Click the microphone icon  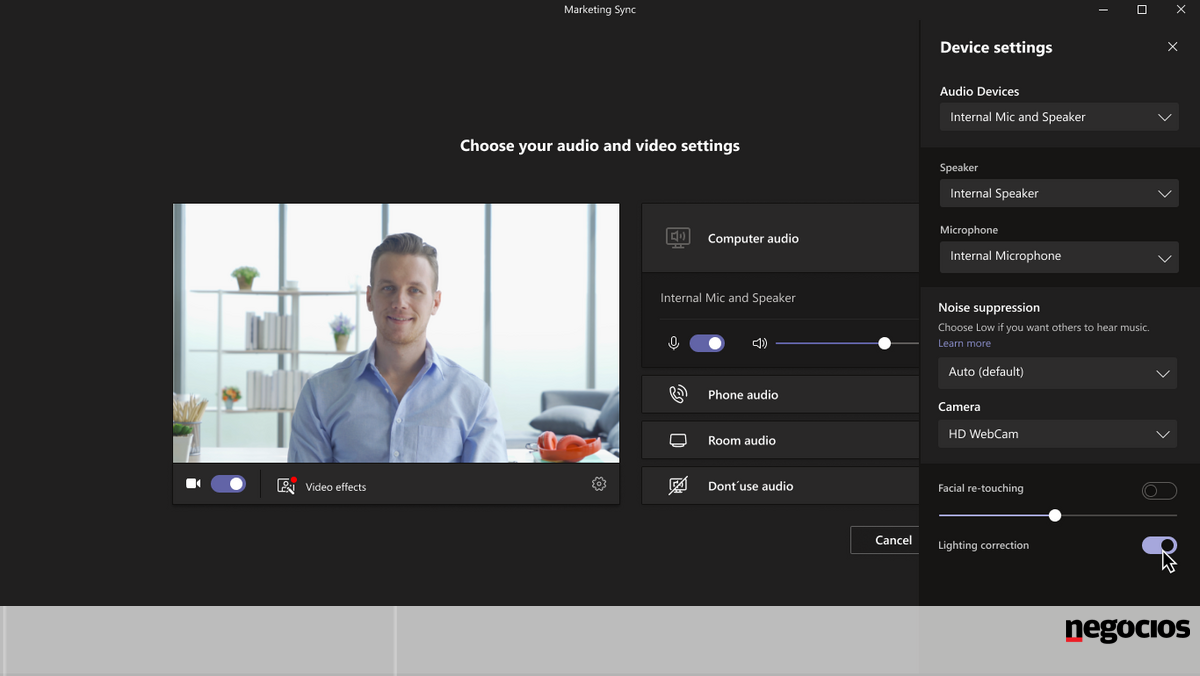coord(674,343)
